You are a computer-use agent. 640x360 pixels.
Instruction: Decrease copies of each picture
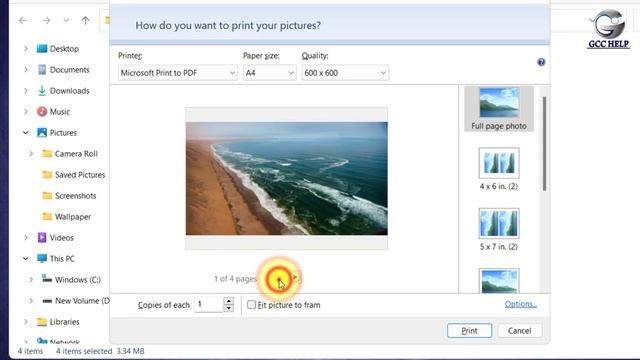click(x=229, y=308)
